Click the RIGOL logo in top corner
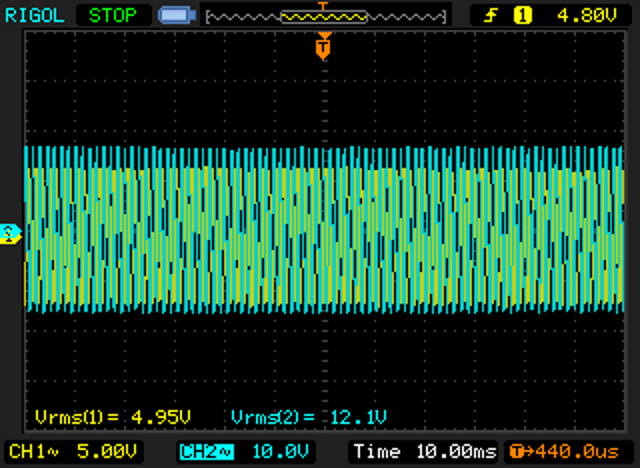 coord(34,15)
